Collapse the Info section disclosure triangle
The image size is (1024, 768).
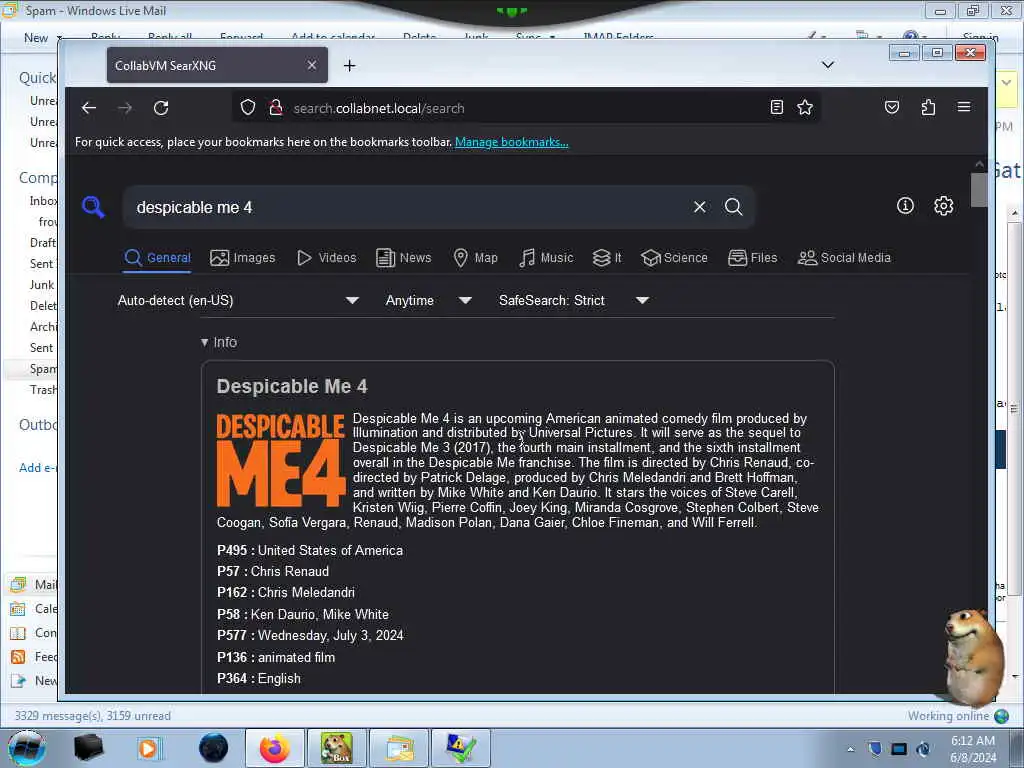click(x=204, y=342)
